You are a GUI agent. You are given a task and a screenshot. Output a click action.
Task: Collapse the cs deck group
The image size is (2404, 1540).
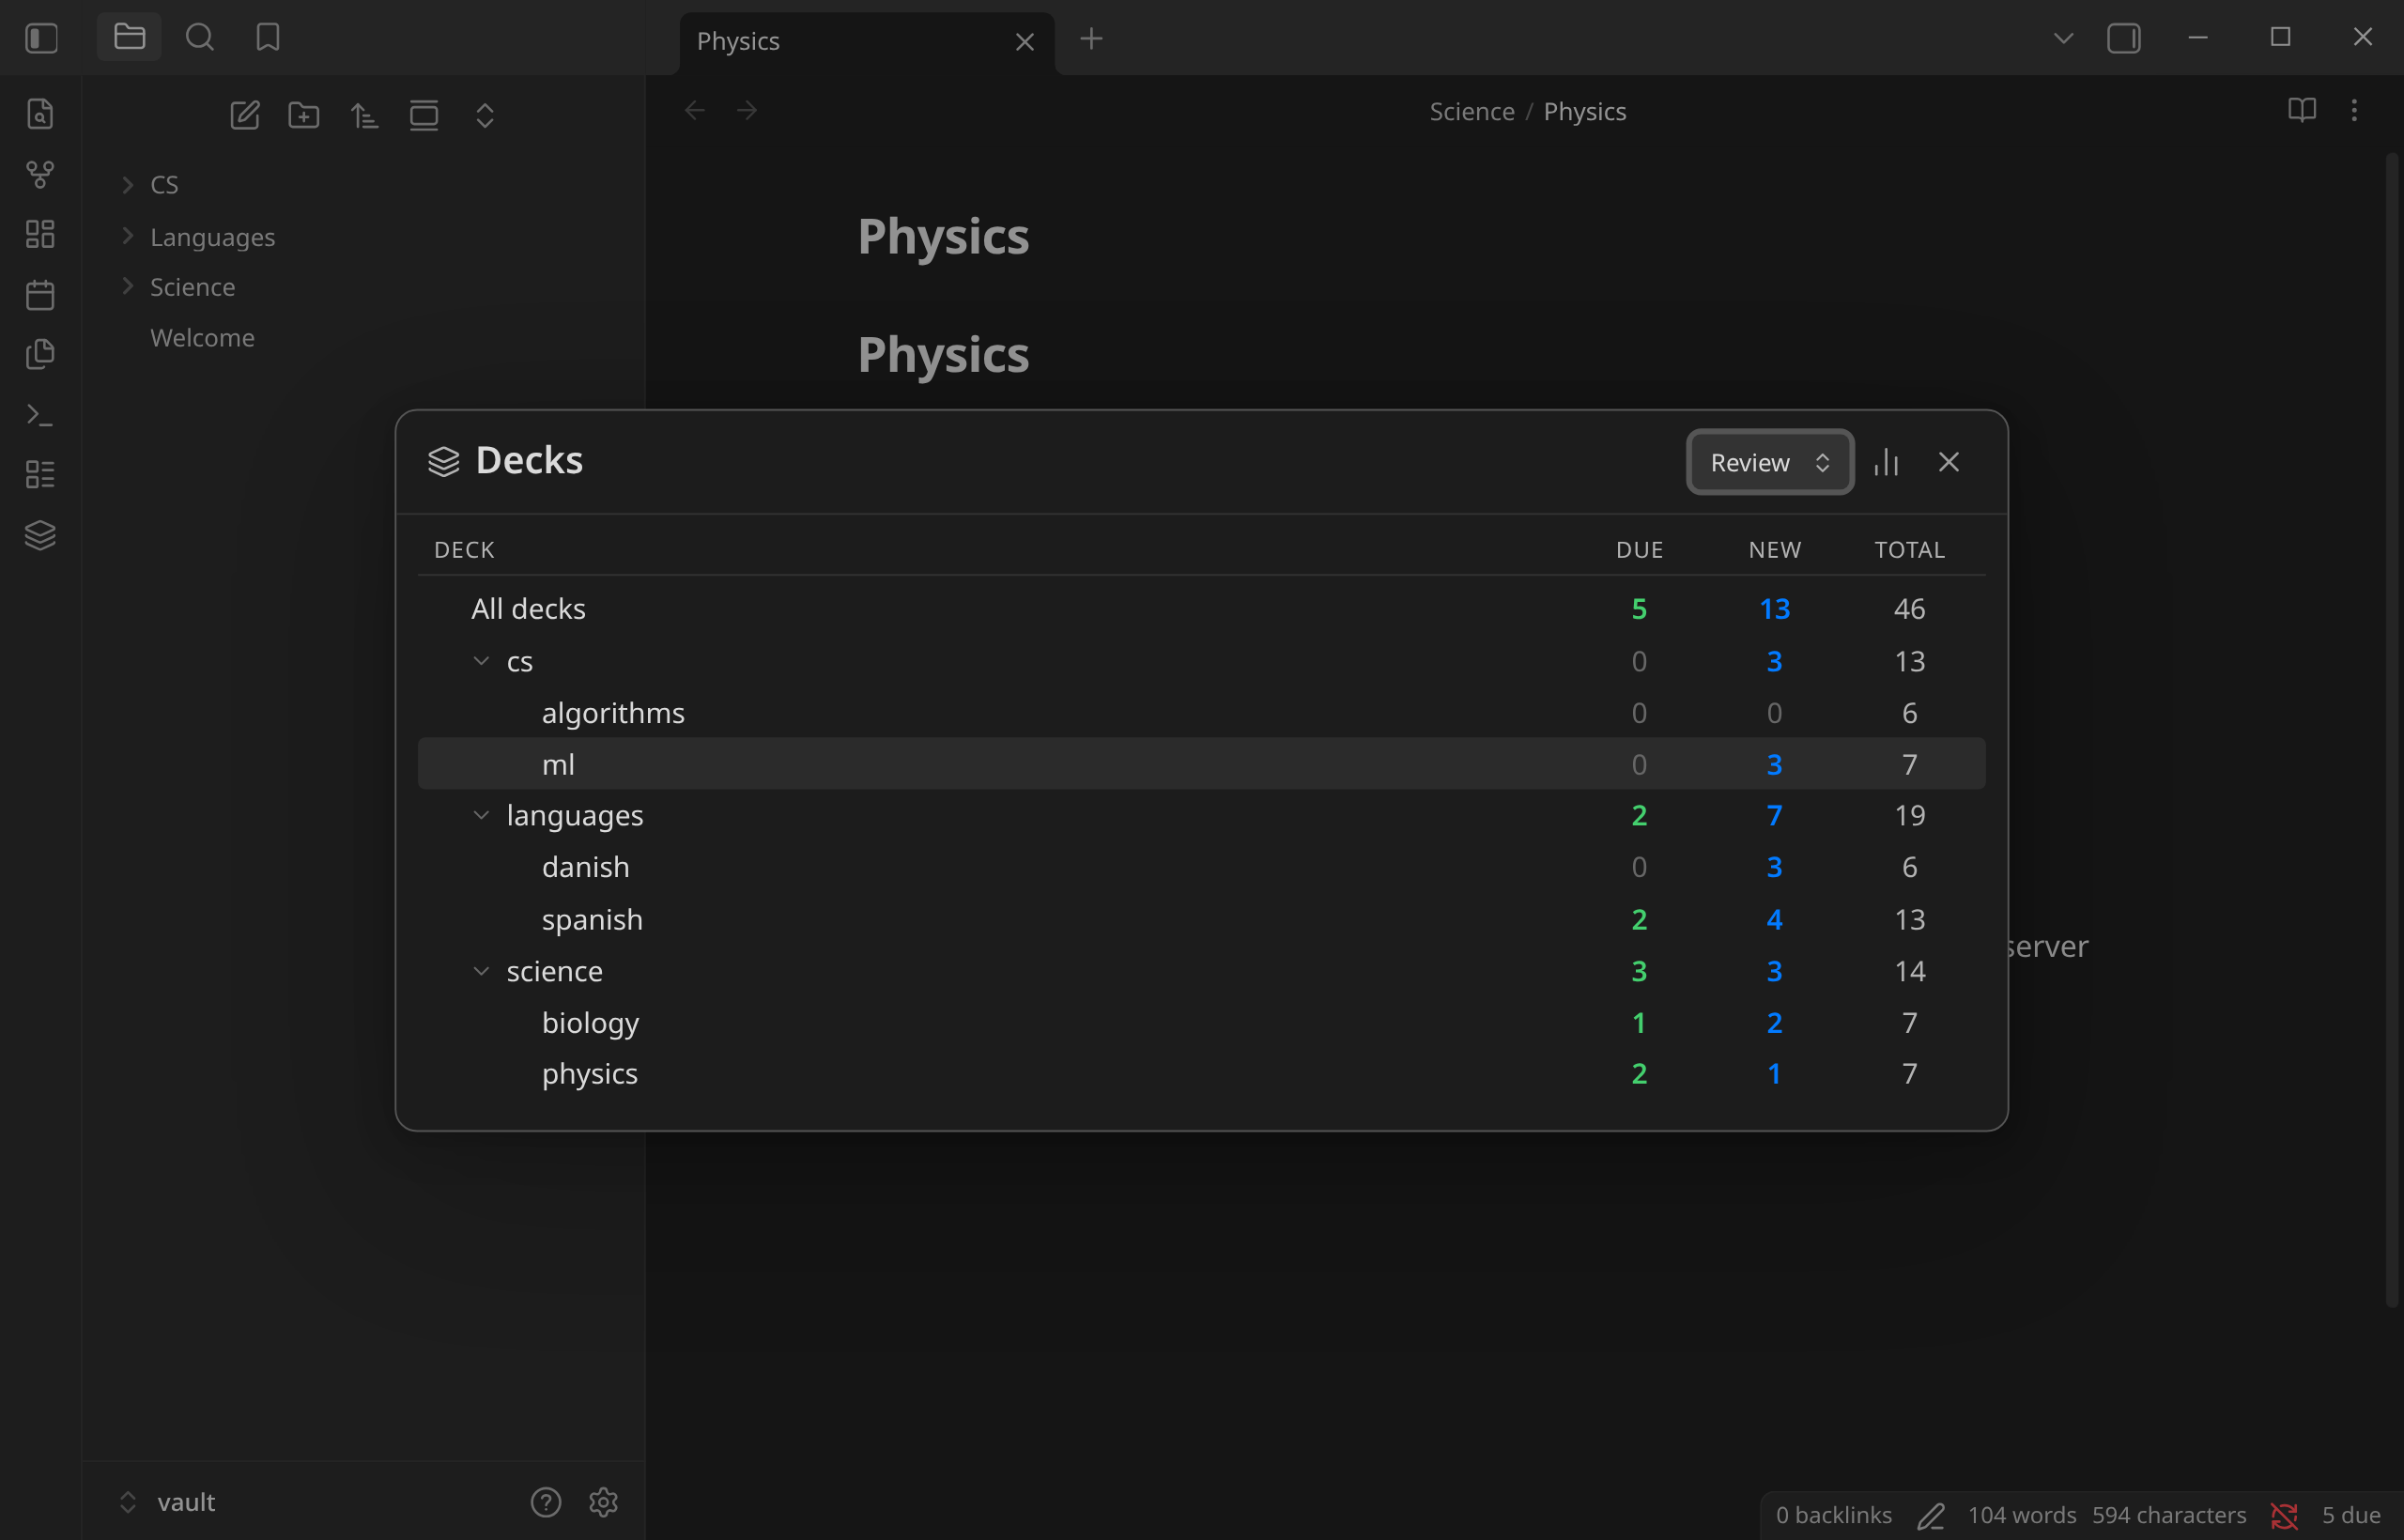(481, 661)
